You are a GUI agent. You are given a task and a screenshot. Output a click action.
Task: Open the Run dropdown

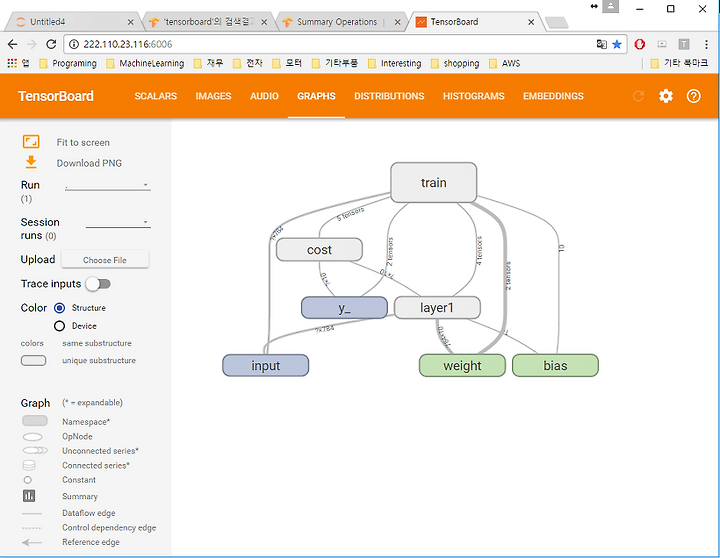108,185
